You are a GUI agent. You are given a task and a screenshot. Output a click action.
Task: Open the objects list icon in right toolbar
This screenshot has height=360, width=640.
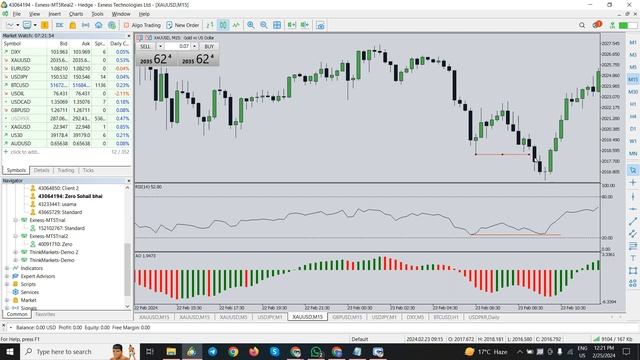click(x=633, y=283)
